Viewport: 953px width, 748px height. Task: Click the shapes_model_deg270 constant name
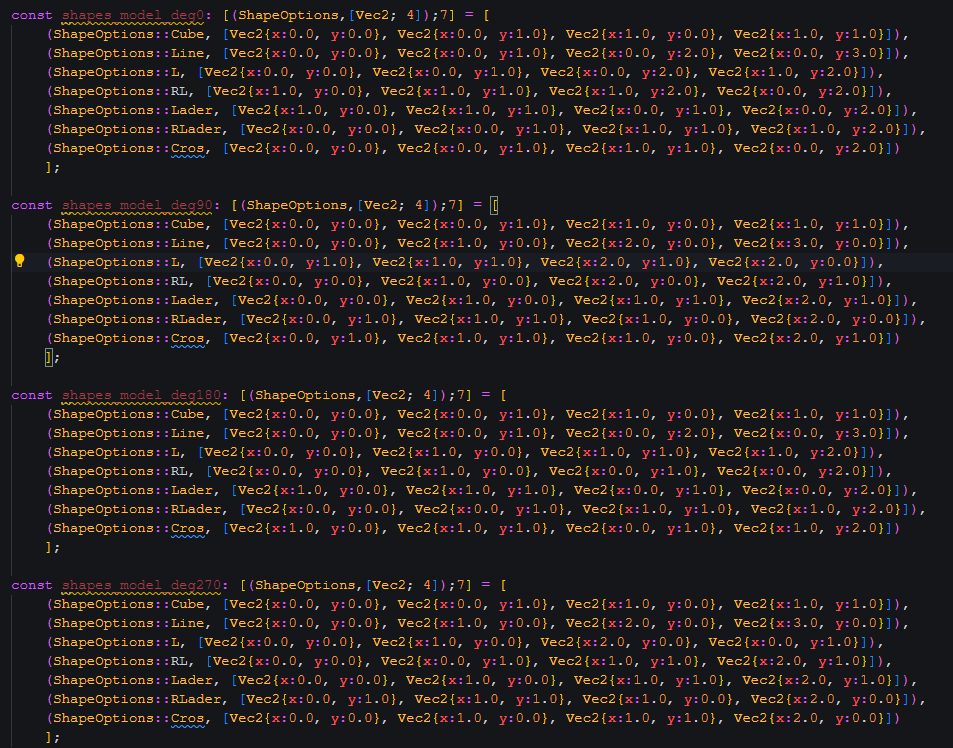point(142,586)
